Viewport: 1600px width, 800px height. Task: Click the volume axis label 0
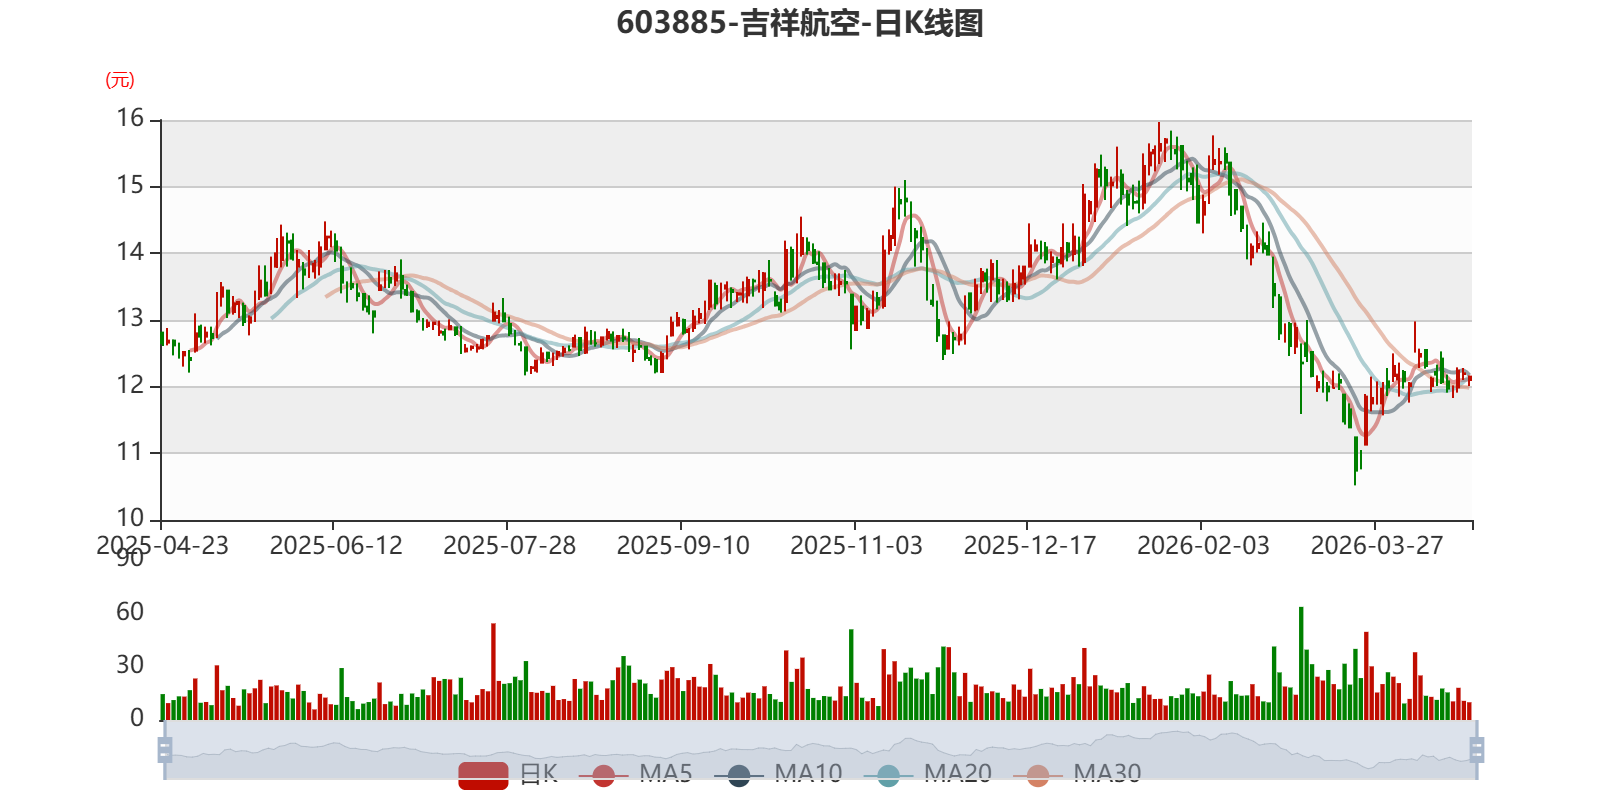137,718
